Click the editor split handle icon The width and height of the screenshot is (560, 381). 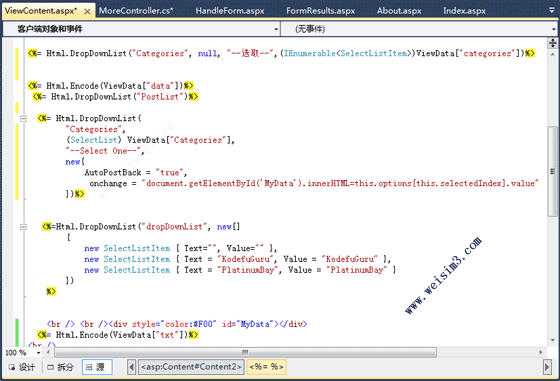click(552, 43)
